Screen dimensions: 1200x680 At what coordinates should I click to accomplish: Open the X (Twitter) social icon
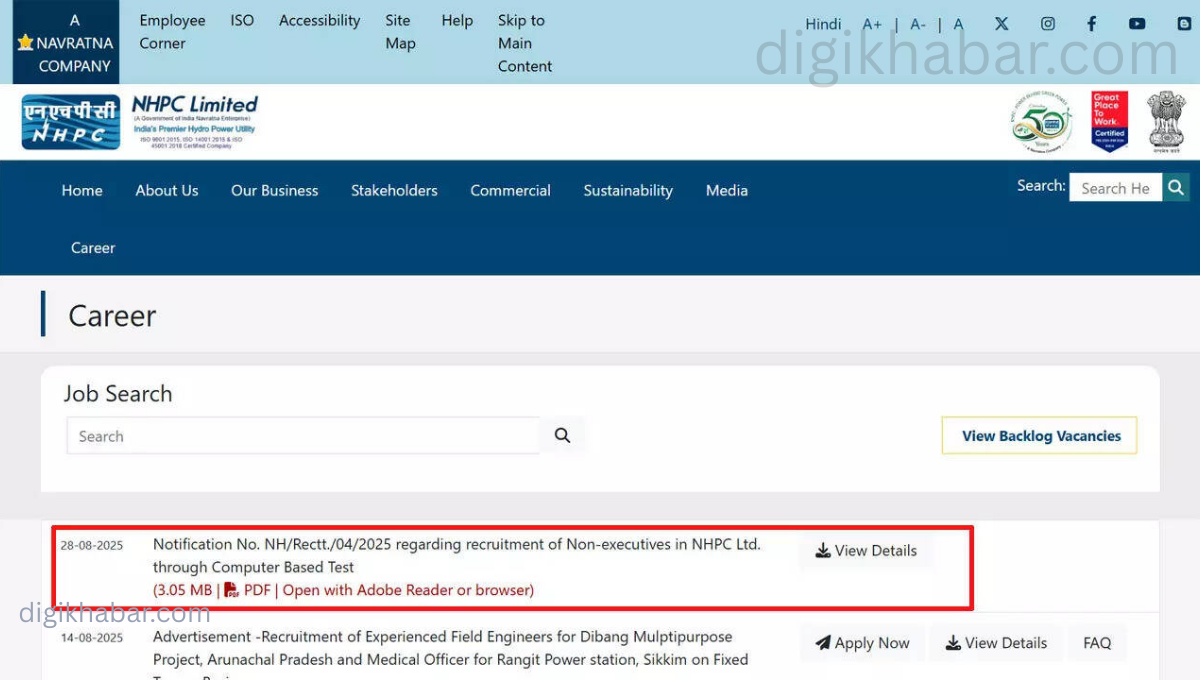[1002, 24]
